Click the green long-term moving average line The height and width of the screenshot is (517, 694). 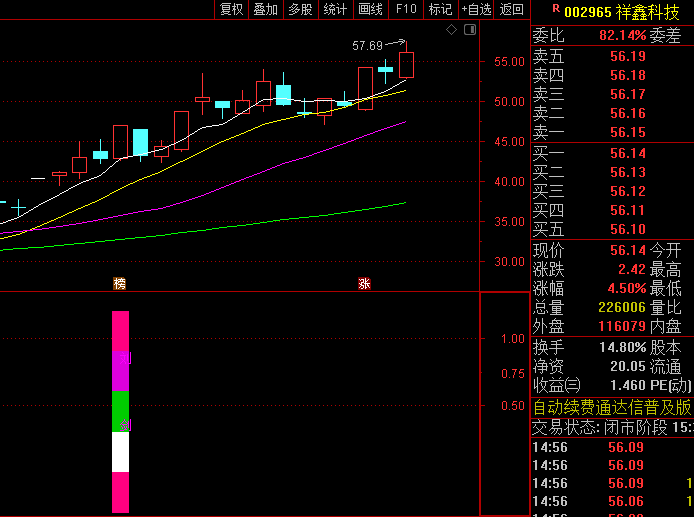coord(221,227)
